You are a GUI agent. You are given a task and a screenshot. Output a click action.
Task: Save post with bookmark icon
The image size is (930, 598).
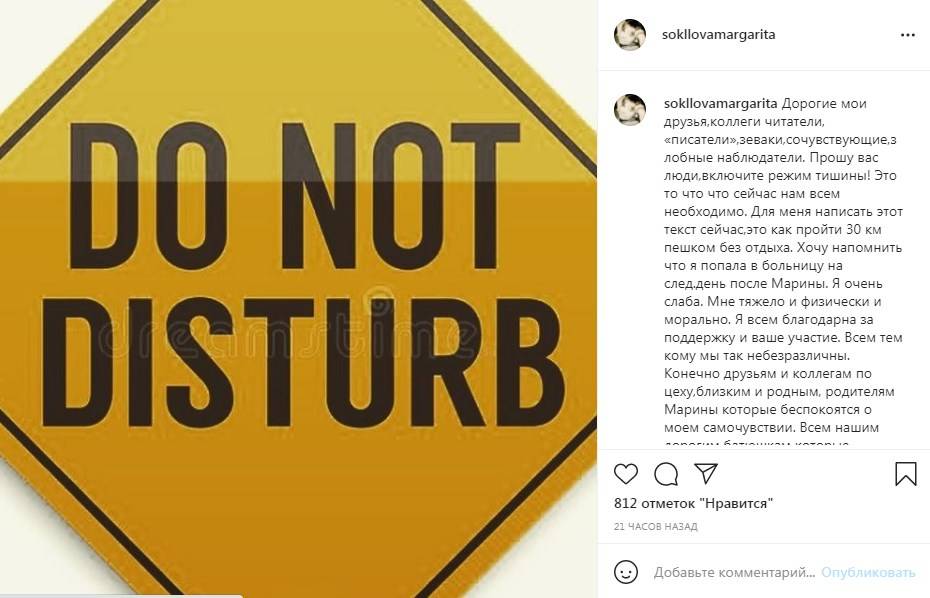(x=906, y=474)
